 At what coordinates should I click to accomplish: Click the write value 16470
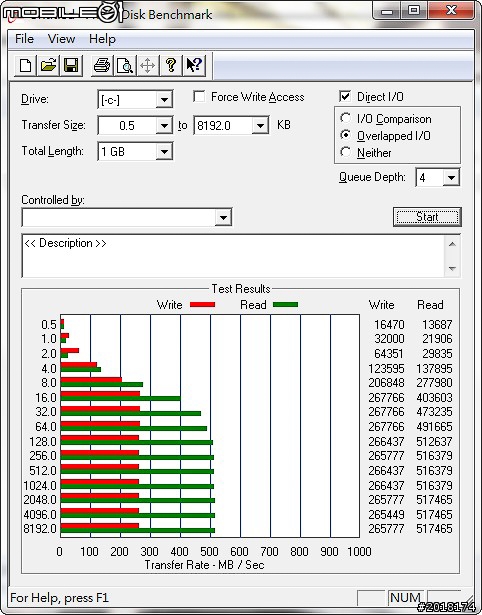click(x=389, y=325)
